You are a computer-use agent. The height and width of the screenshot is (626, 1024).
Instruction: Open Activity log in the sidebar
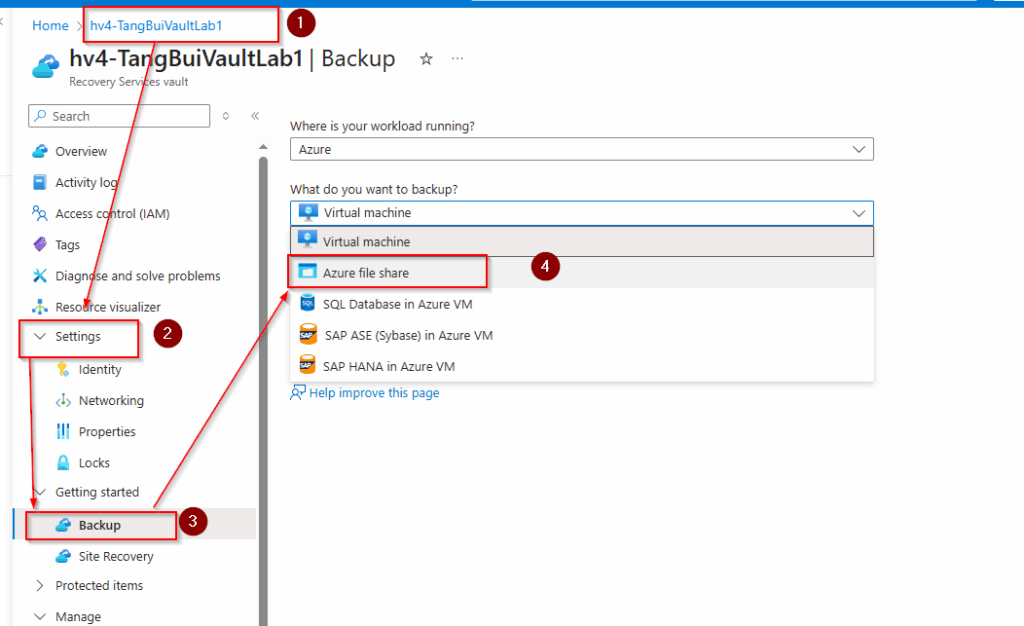click(86, 182)
